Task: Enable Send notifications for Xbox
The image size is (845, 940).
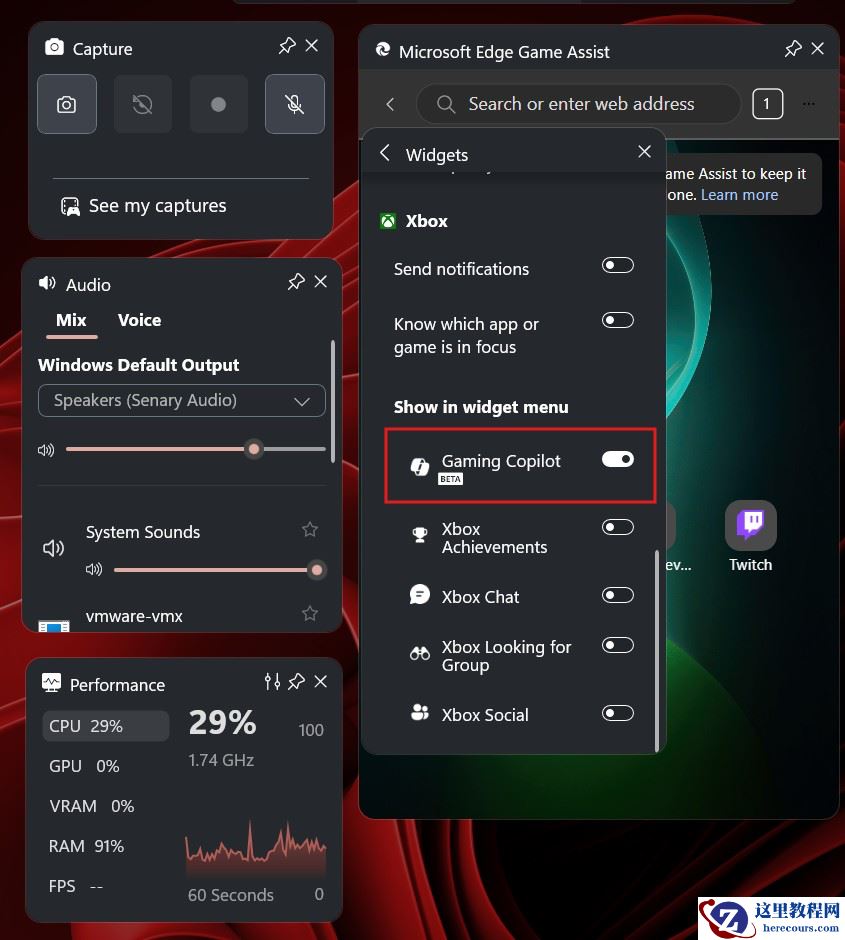Action: point(617,264)
